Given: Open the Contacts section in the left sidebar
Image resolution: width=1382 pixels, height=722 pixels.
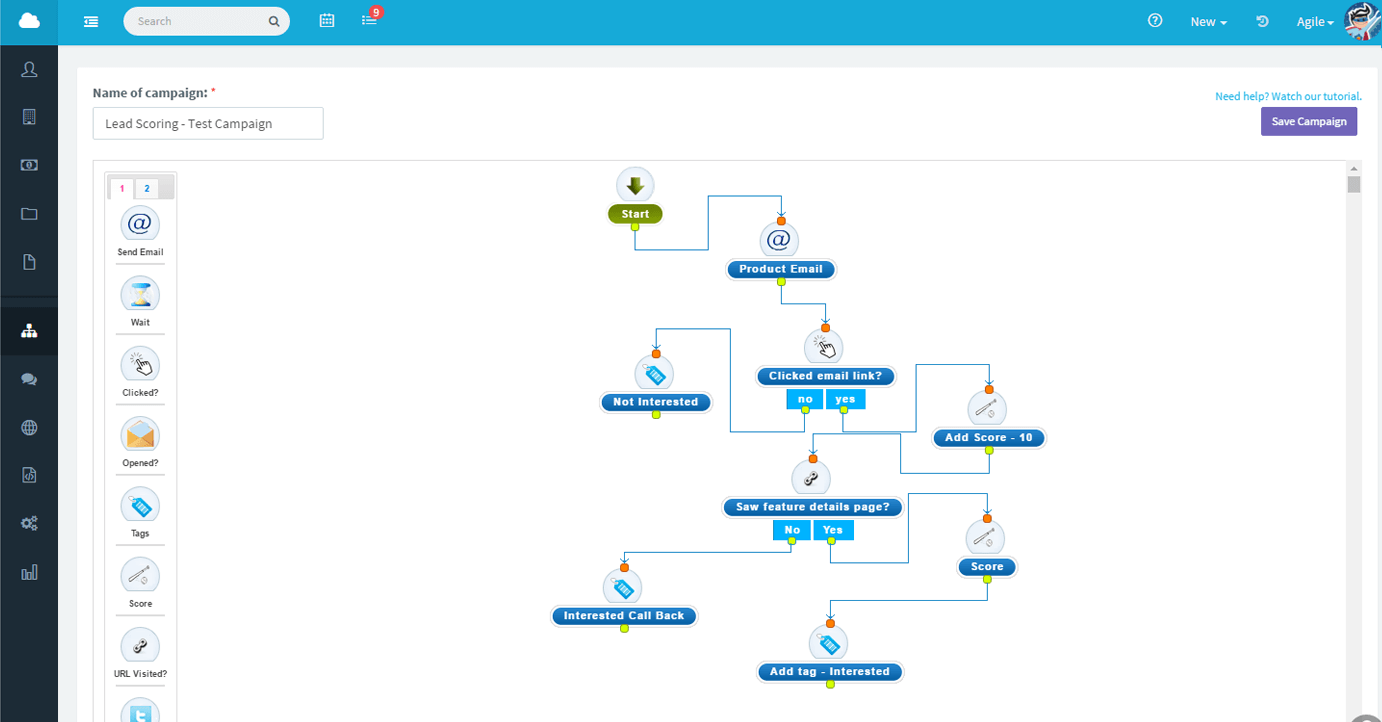Looking at the screenshot, I should 28,68.
